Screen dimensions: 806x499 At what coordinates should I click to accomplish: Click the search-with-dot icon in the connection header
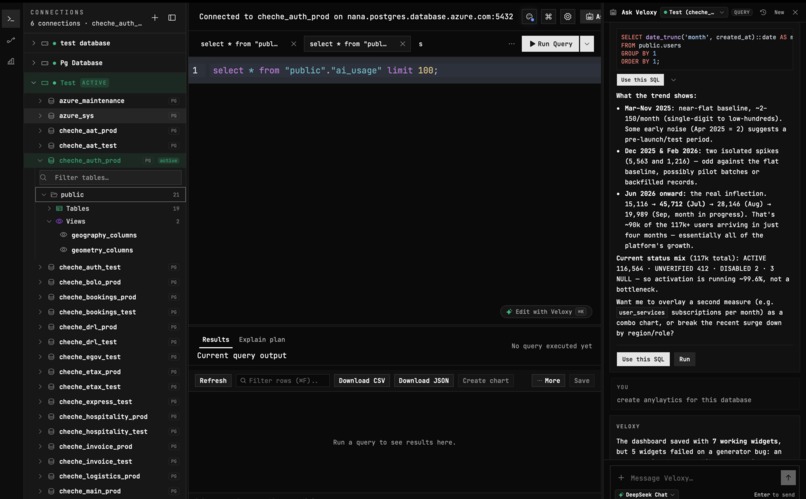click(529, 17)
